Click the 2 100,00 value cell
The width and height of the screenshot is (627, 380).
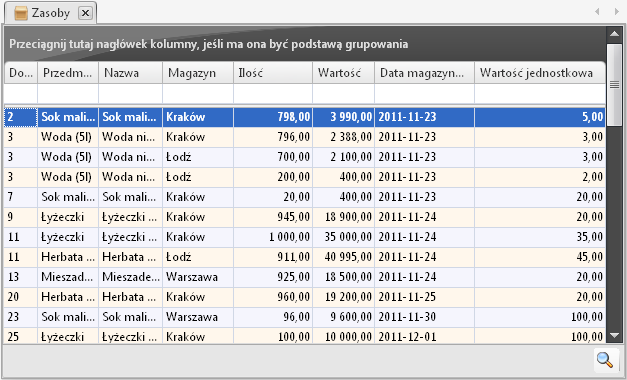[343, 157]
